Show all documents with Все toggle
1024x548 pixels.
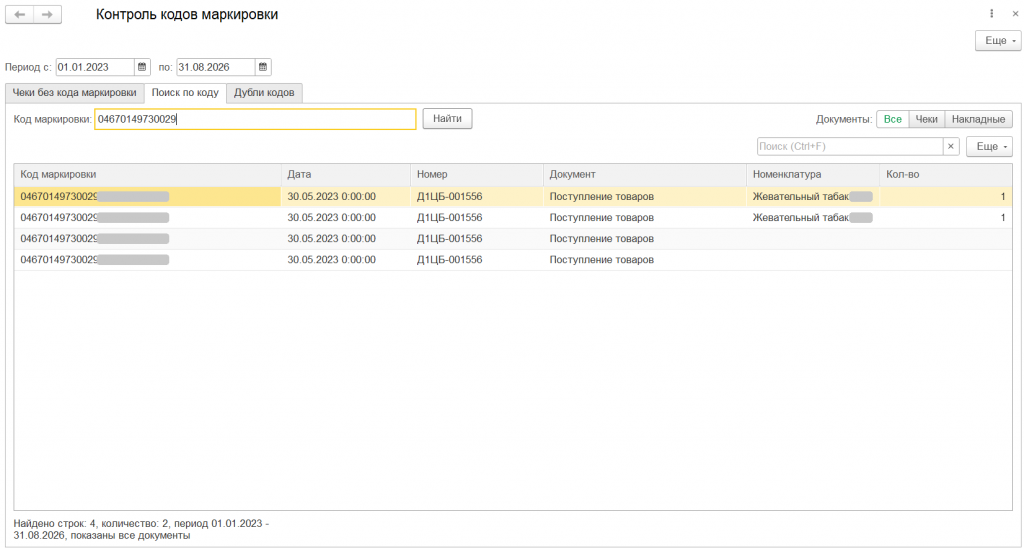pos(892,119)
